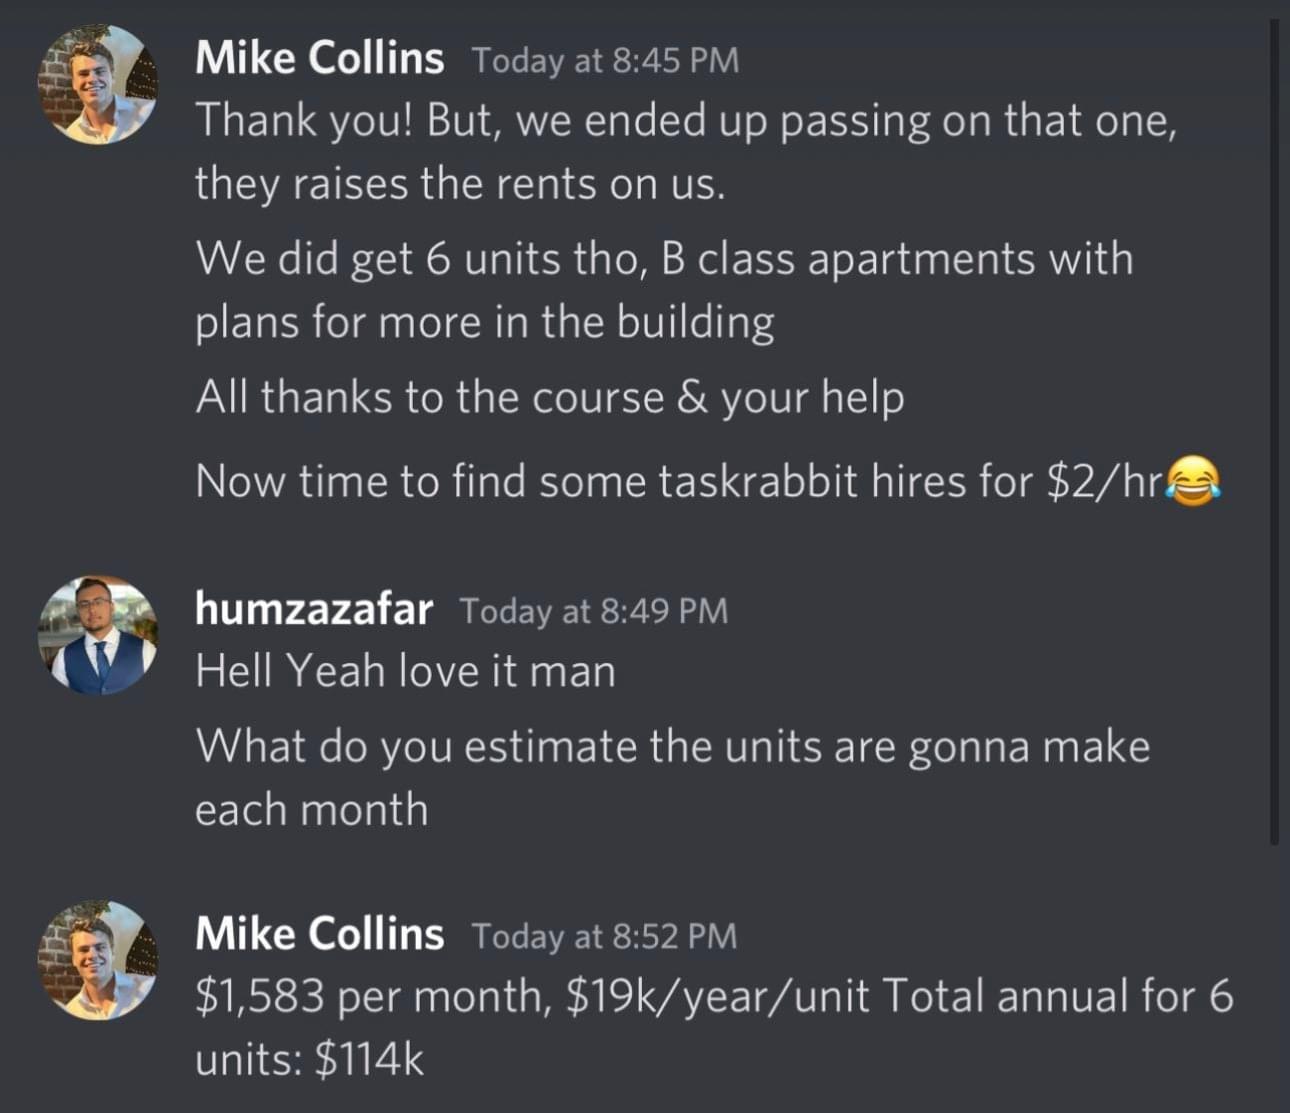
Task: Click the 'Today at 8:52 PM' timestamp
Action: pyautogui.click(x=604, y=936)
